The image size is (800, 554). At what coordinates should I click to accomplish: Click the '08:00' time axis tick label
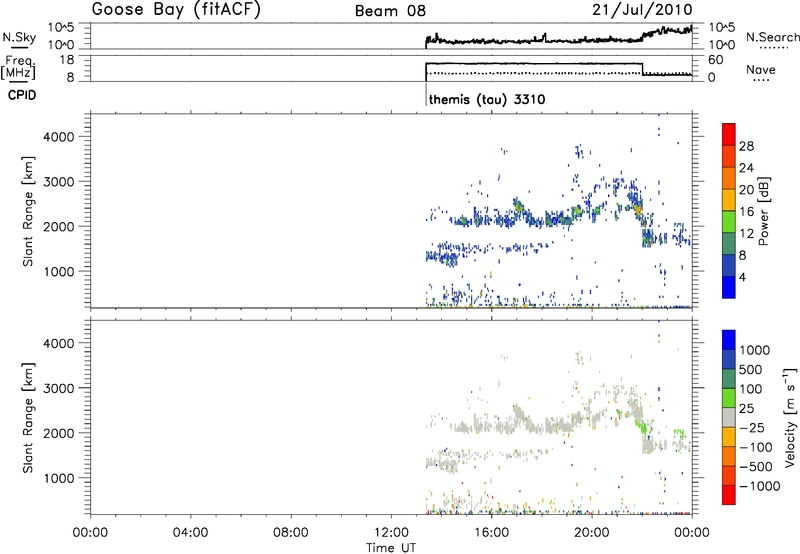[291, 533]
